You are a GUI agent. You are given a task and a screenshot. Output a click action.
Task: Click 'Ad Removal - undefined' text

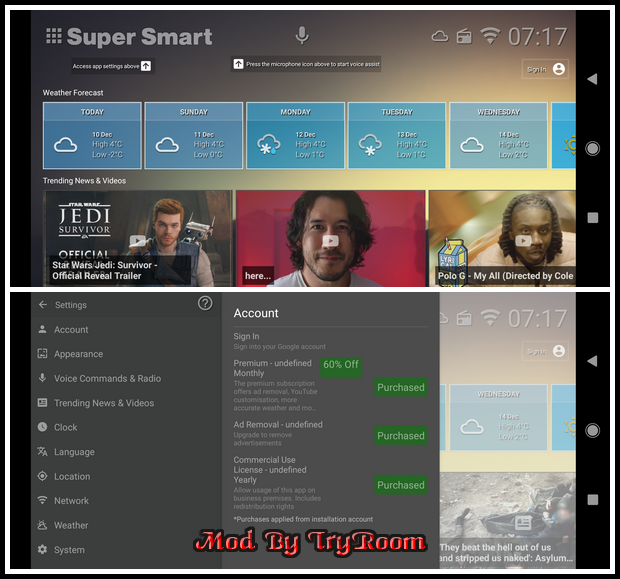click(278, 424)
